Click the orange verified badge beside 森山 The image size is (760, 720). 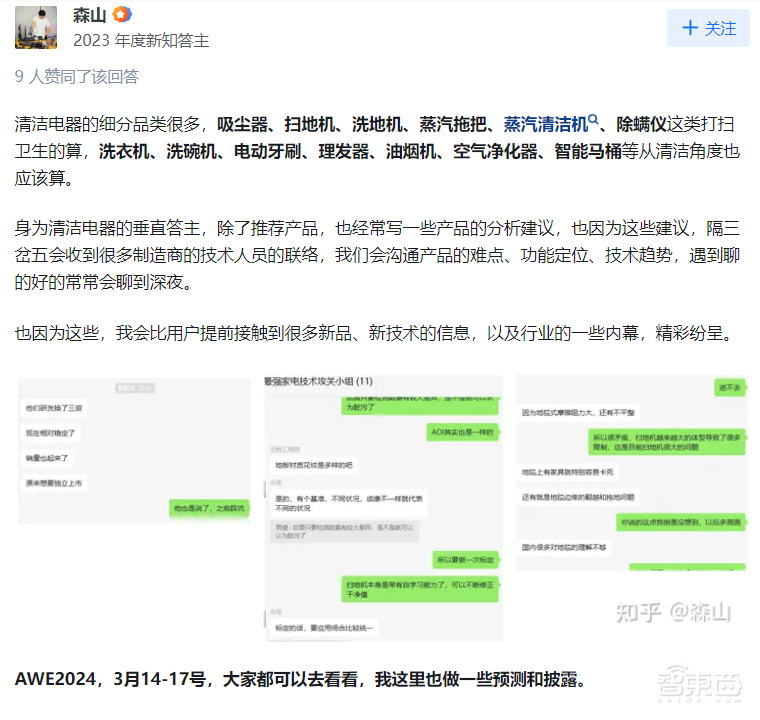click(x=122, y=15)
